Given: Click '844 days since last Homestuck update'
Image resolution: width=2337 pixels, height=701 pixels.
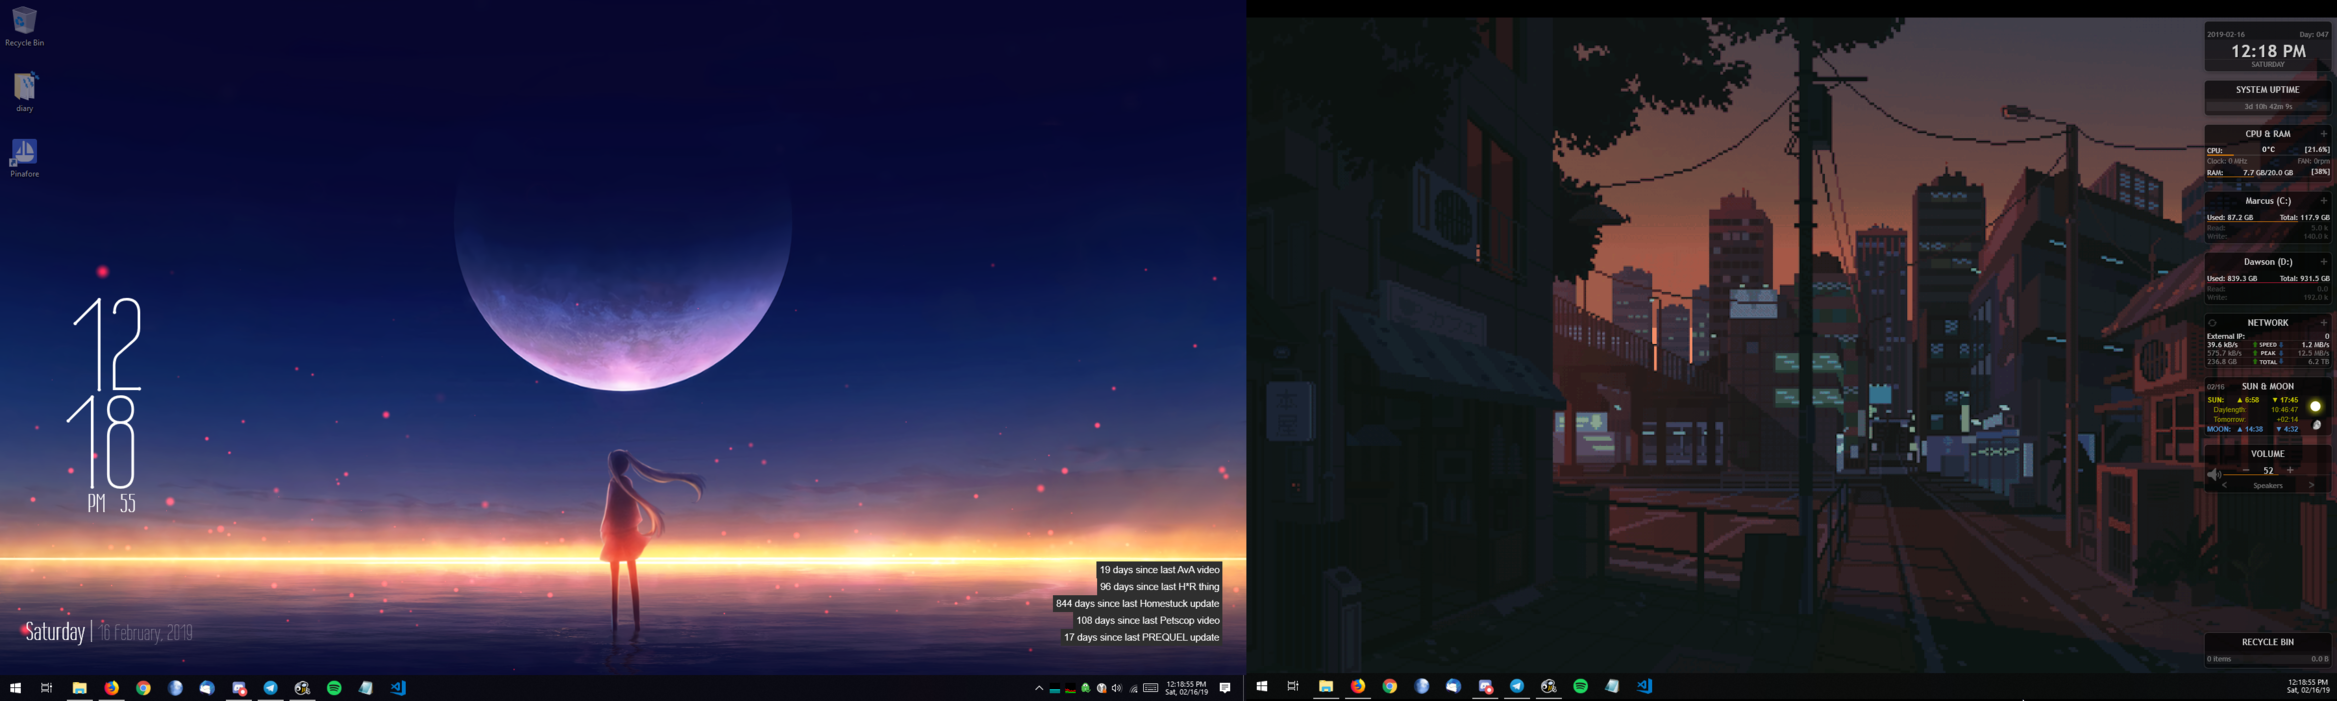Looking at the screenshot, I should coord(1137,603).
